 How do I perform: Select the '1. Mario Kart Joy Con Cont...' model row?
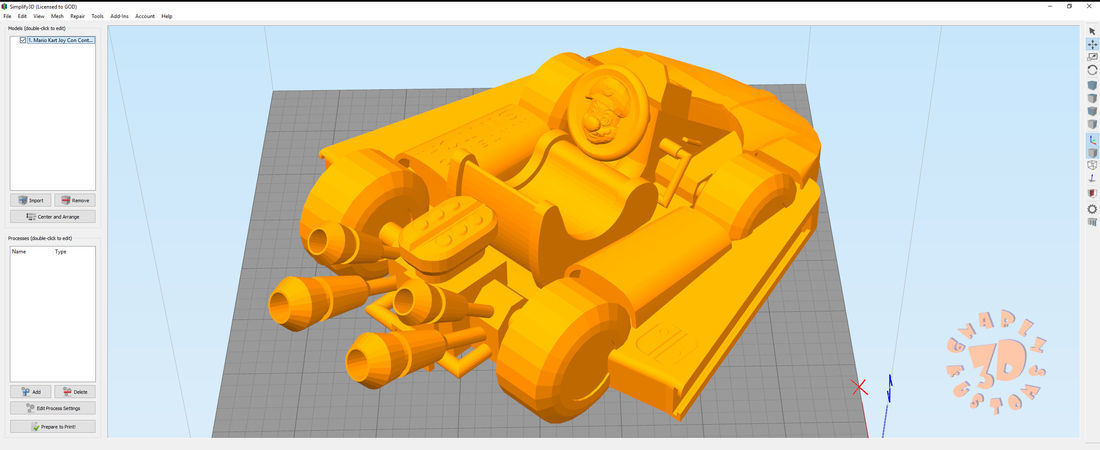pos(61,40)
